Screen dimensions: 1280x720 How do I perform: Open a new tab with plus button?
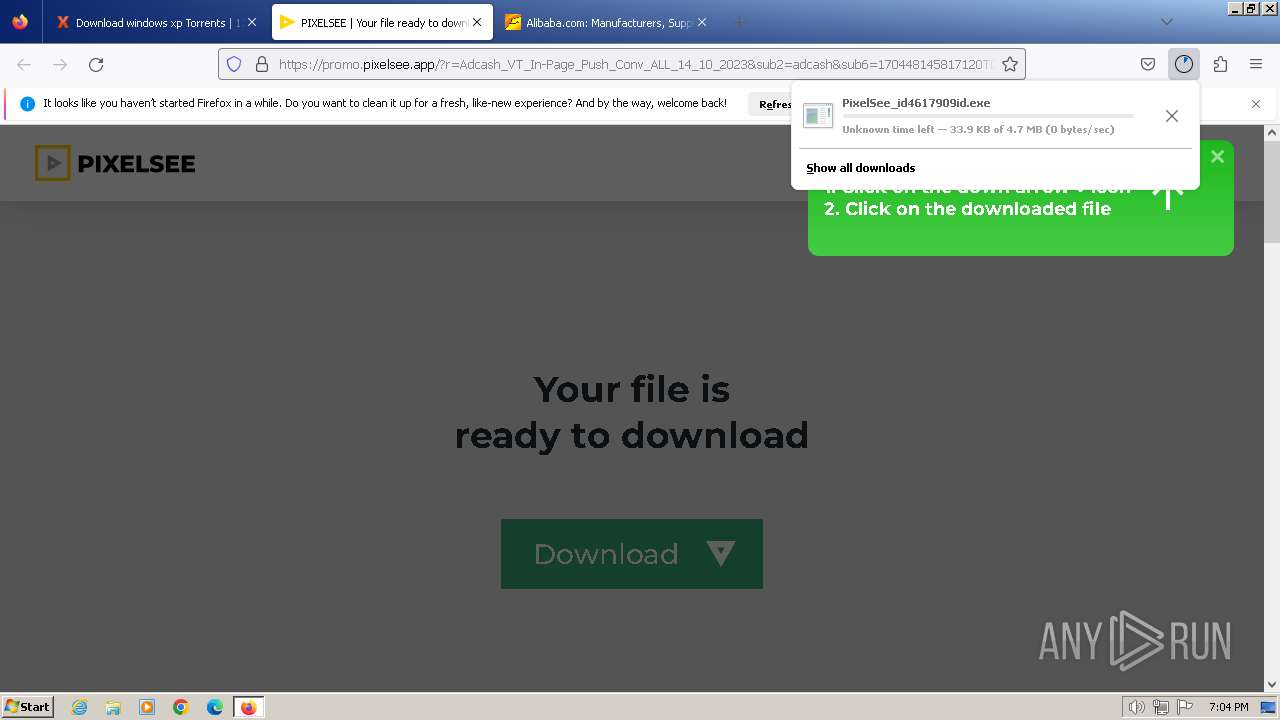tap(739, 22)
